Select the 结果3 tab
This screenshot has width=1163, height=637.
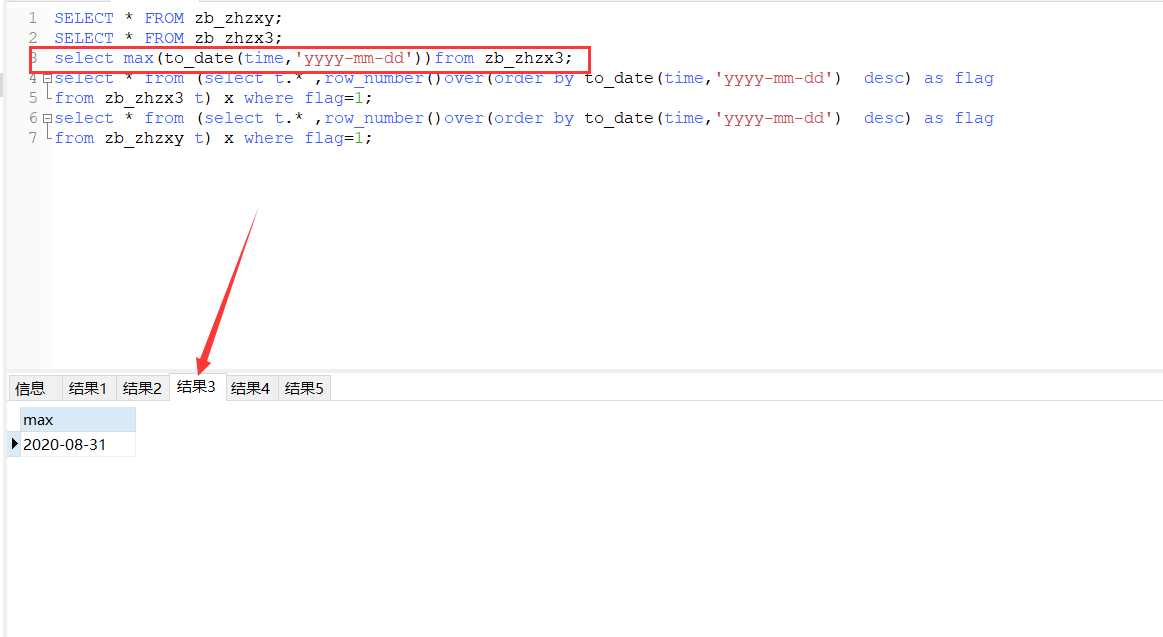tap(197, 386)
